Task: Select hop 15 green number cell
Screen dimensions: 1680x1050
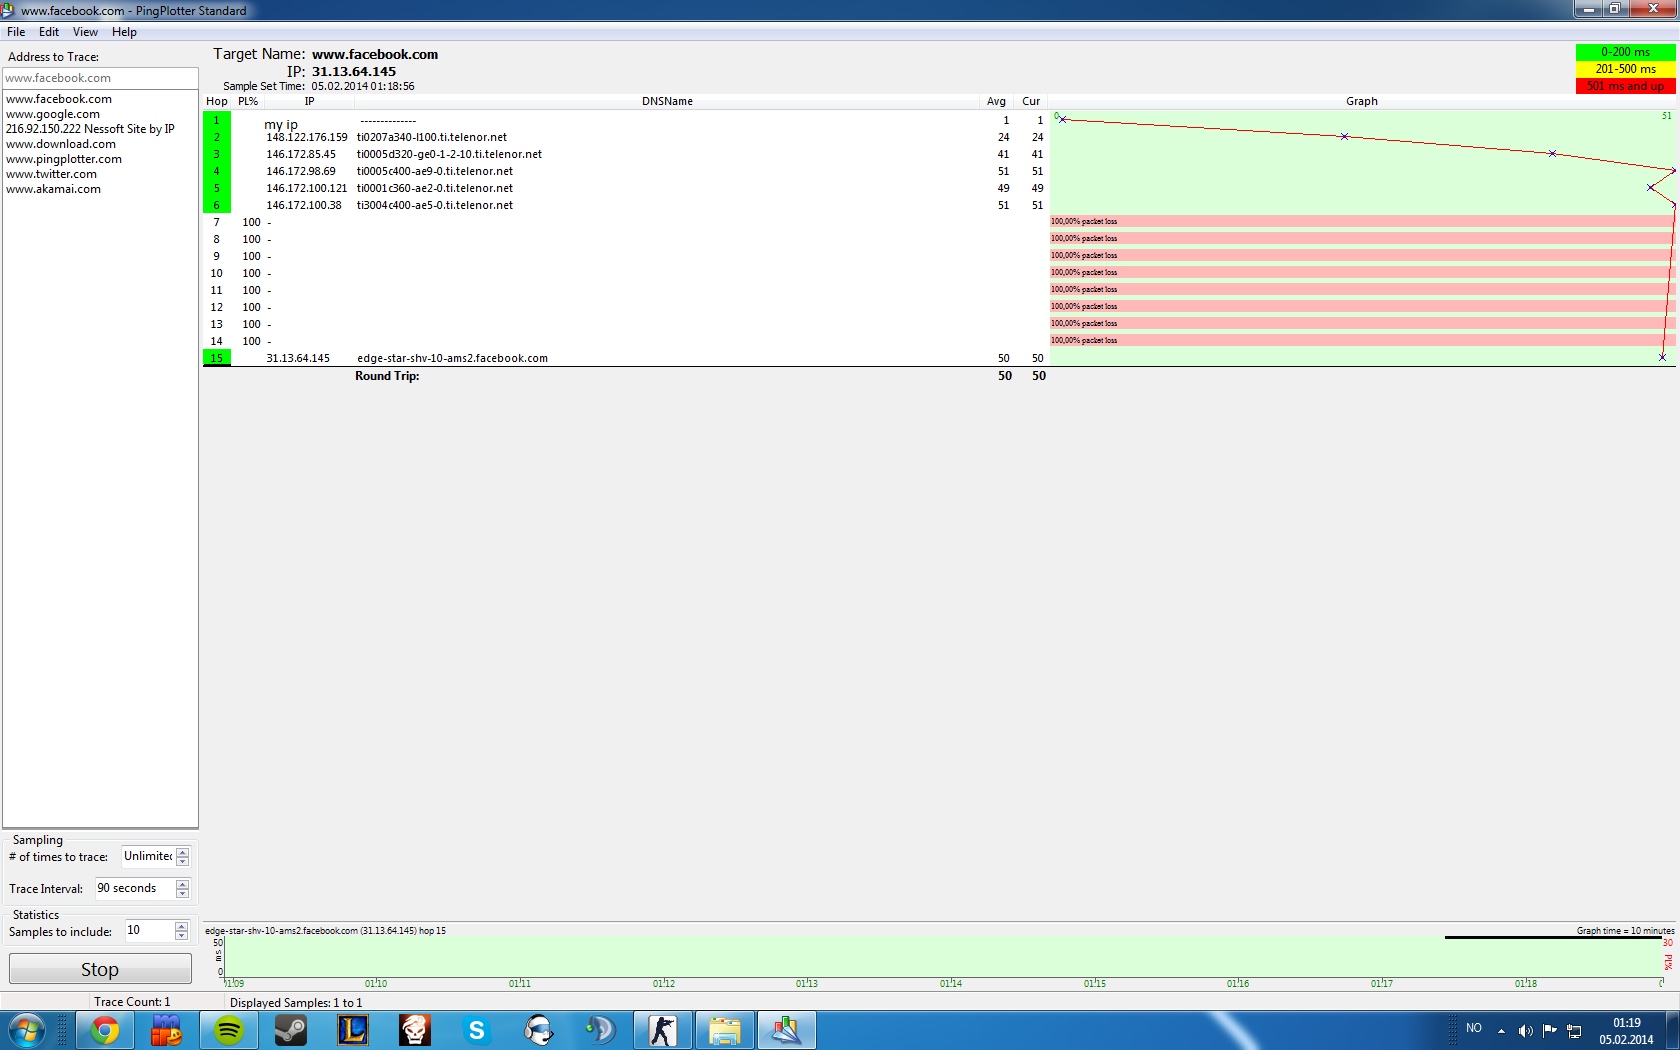Action: coord(217,358)
